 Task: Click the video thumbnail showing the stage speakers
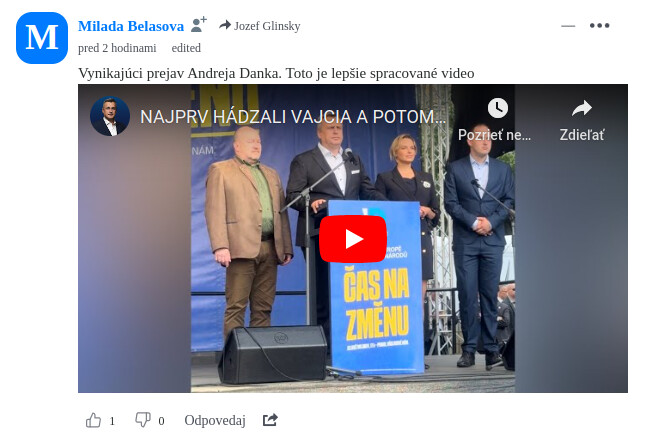(353, 239)
